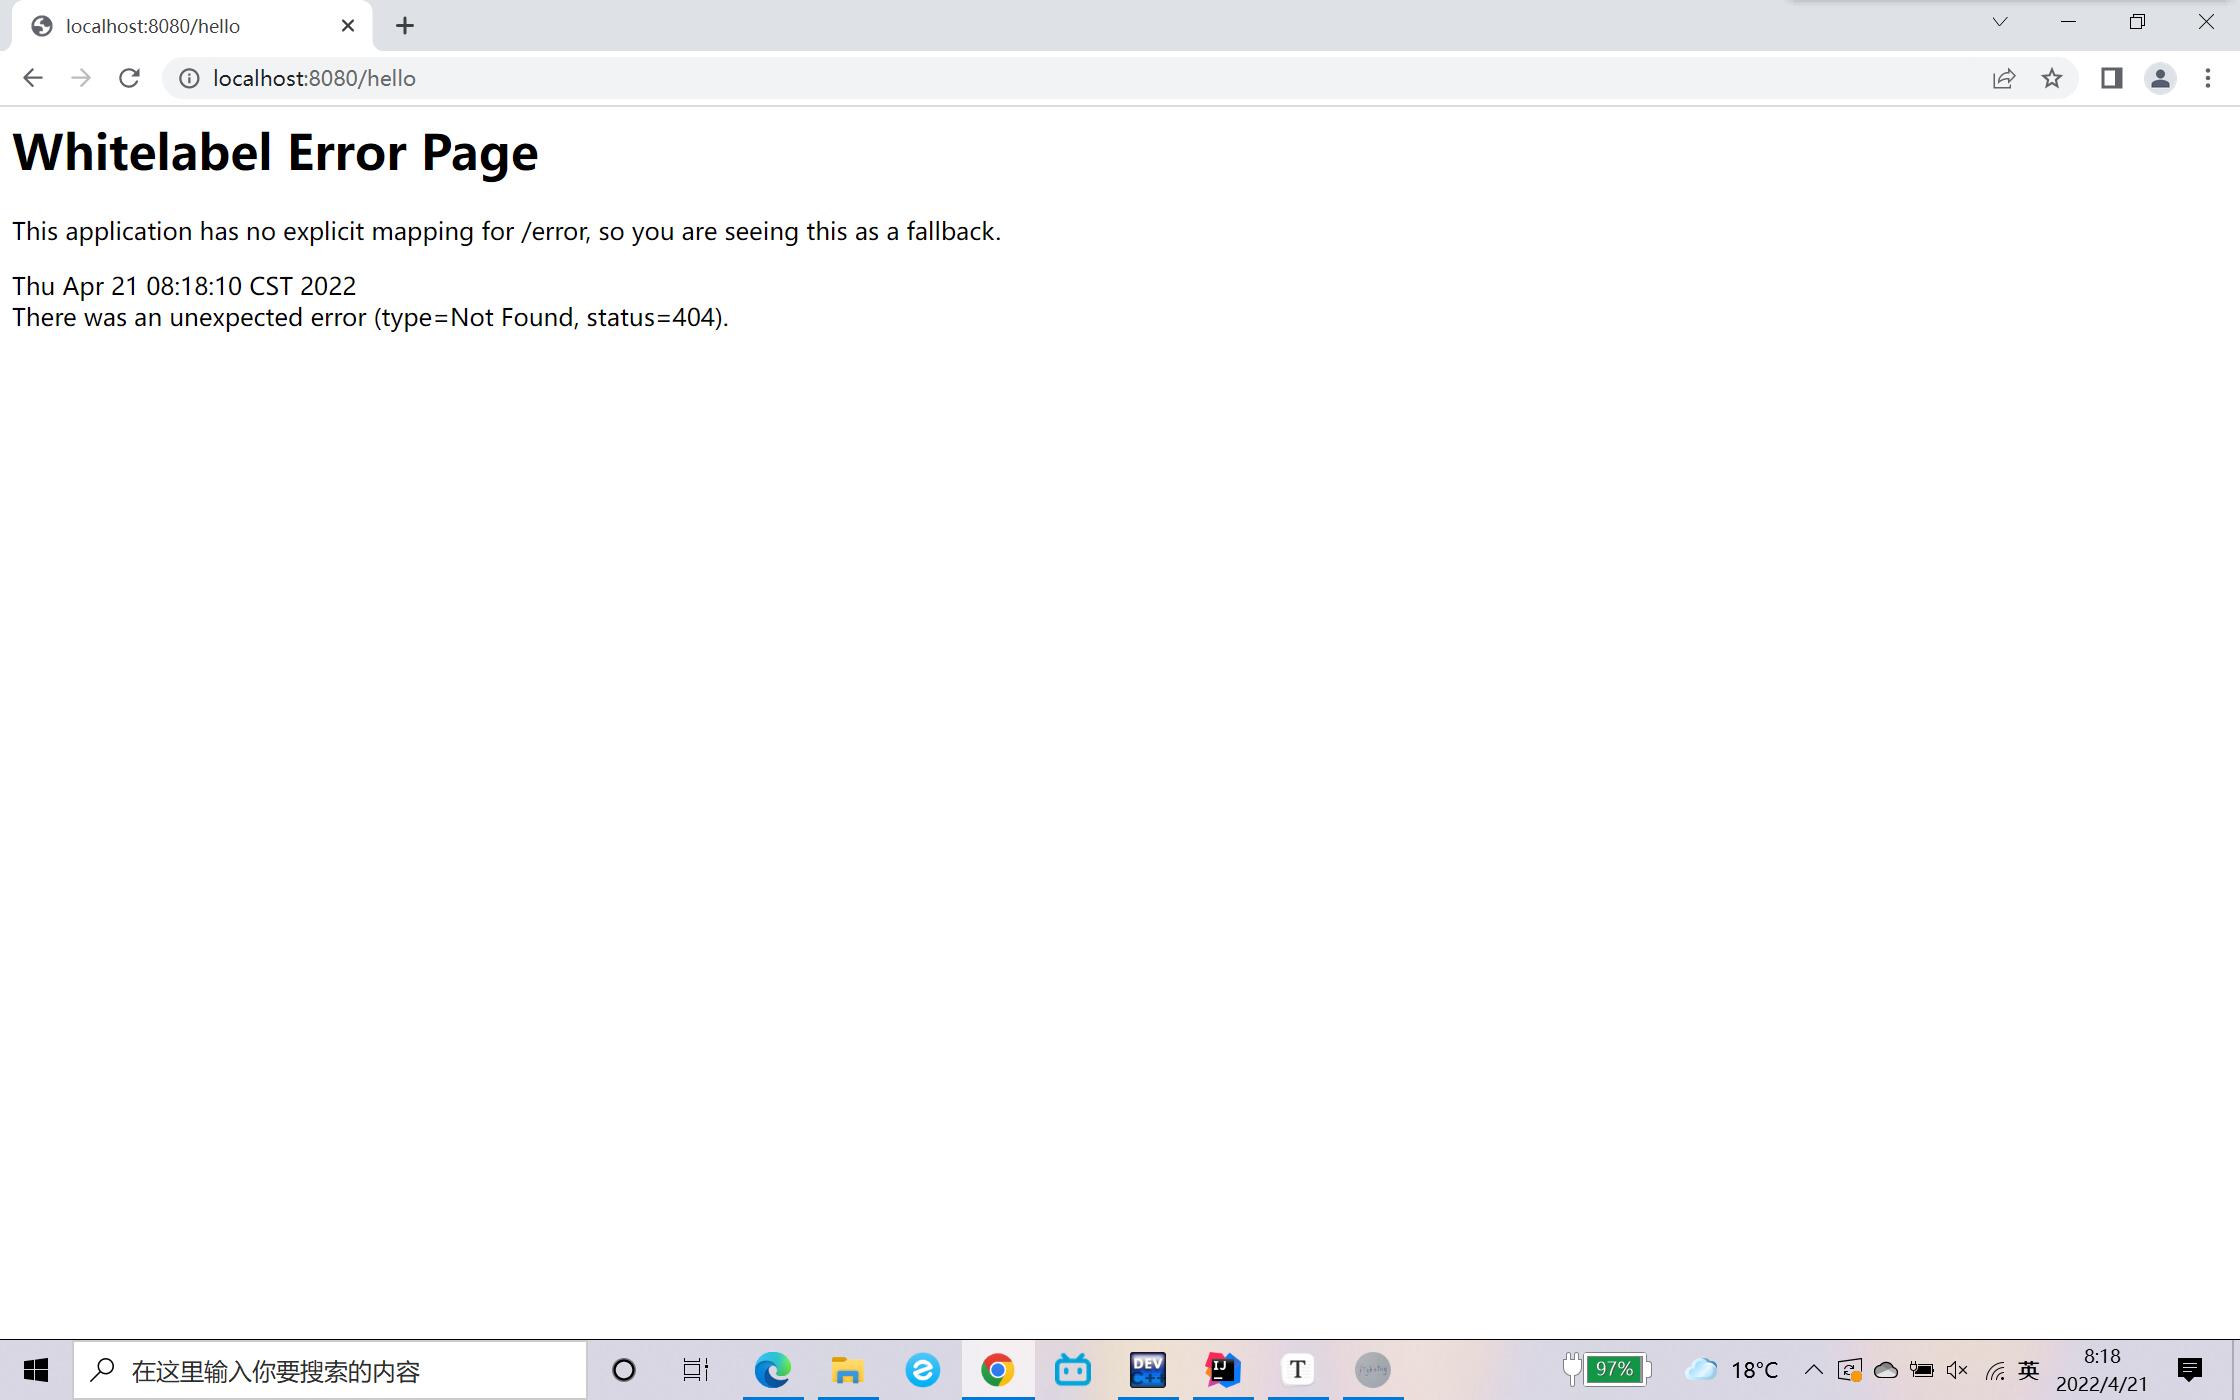Viewport: 2240px width, 1400px height.
Task: Launch Microsoft Edge from taskbar
Action: point(772,1370)
